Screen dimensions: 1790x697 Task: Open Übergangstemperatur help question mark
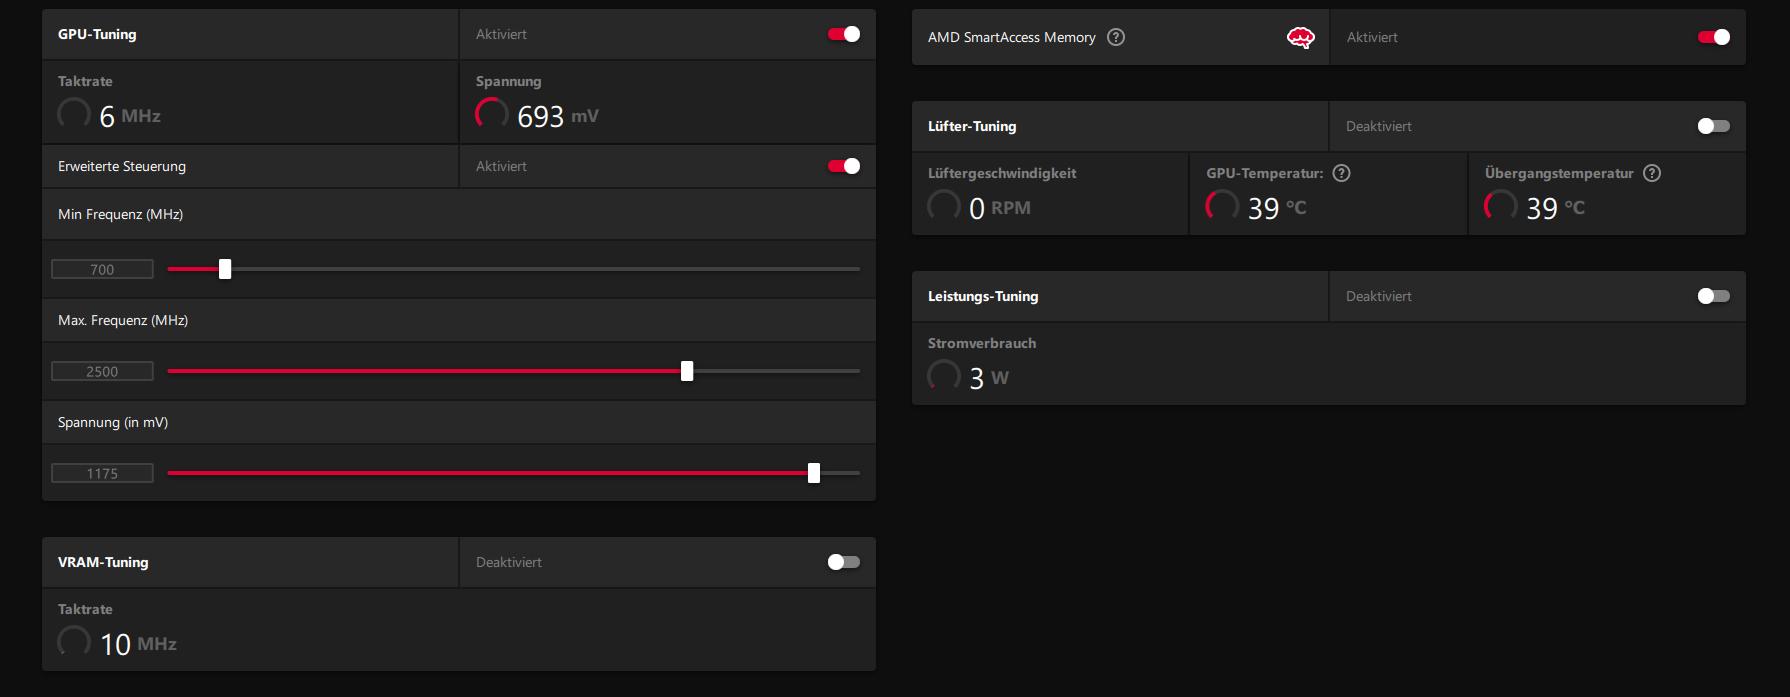pyautogui.click(x=1652, y=173)
